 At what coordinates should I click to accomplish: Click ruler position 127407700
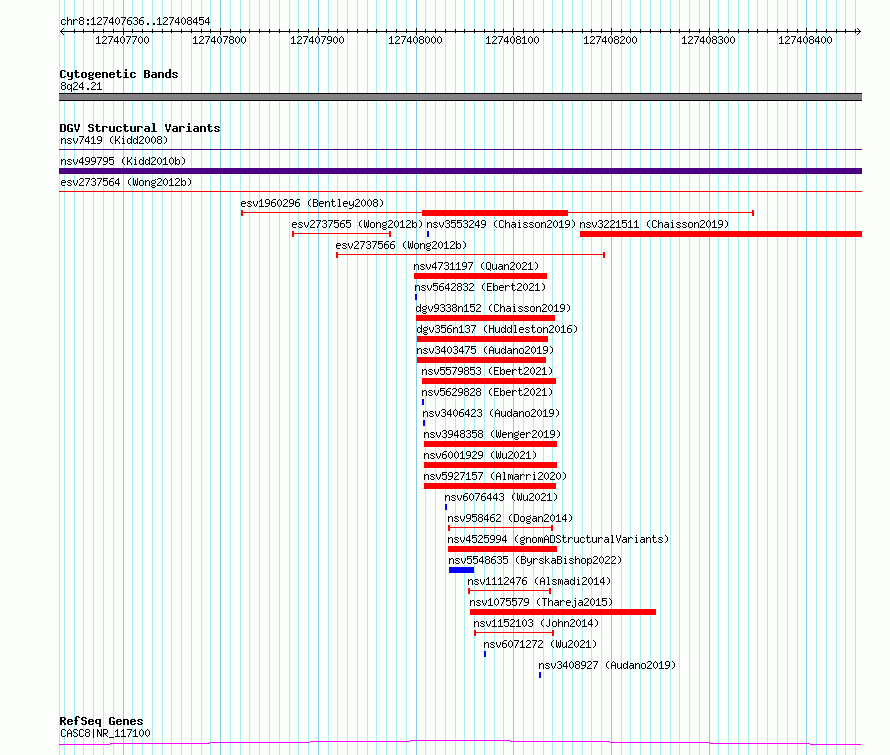(x=122, y=40)
